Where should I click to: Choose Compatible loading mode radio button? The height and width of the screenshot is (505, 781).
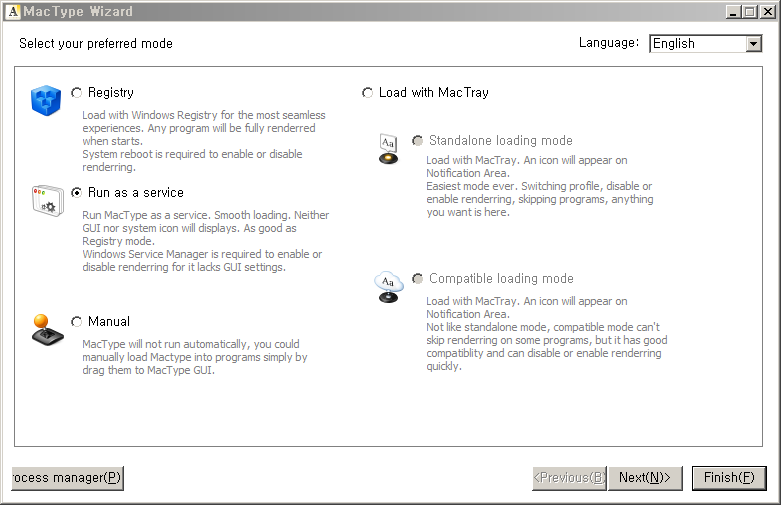(417, 278)
